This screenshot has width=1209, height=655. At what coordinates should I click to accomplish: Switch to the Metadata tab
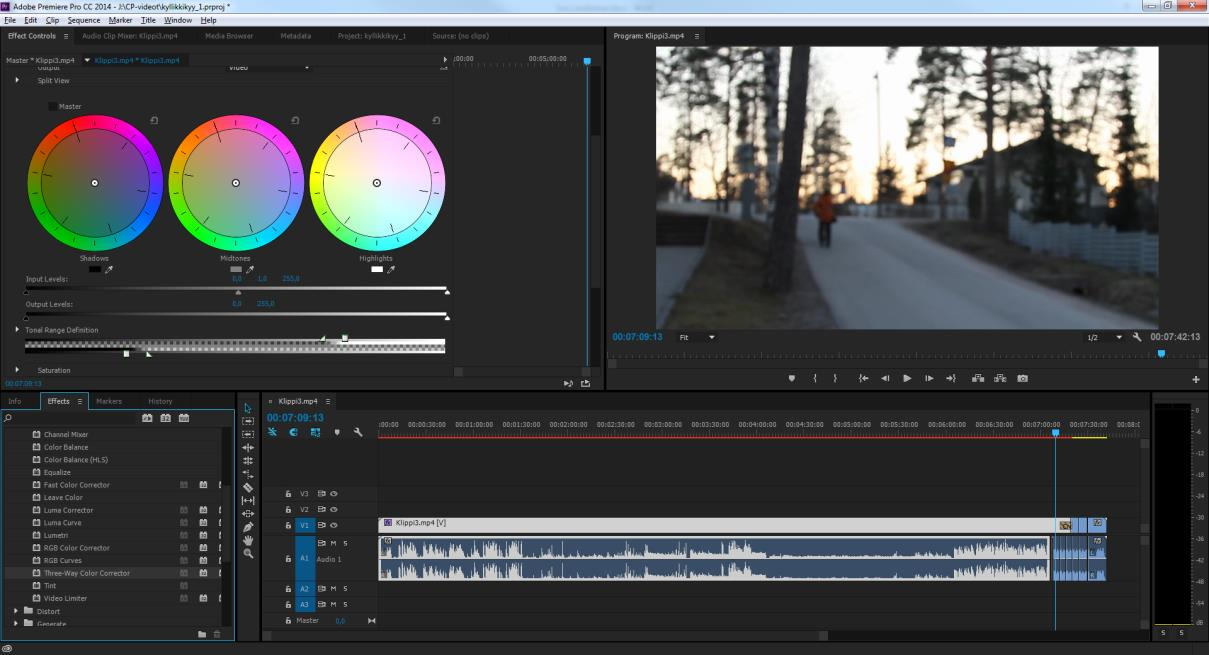pyautogui.click(x=295, y=36)
